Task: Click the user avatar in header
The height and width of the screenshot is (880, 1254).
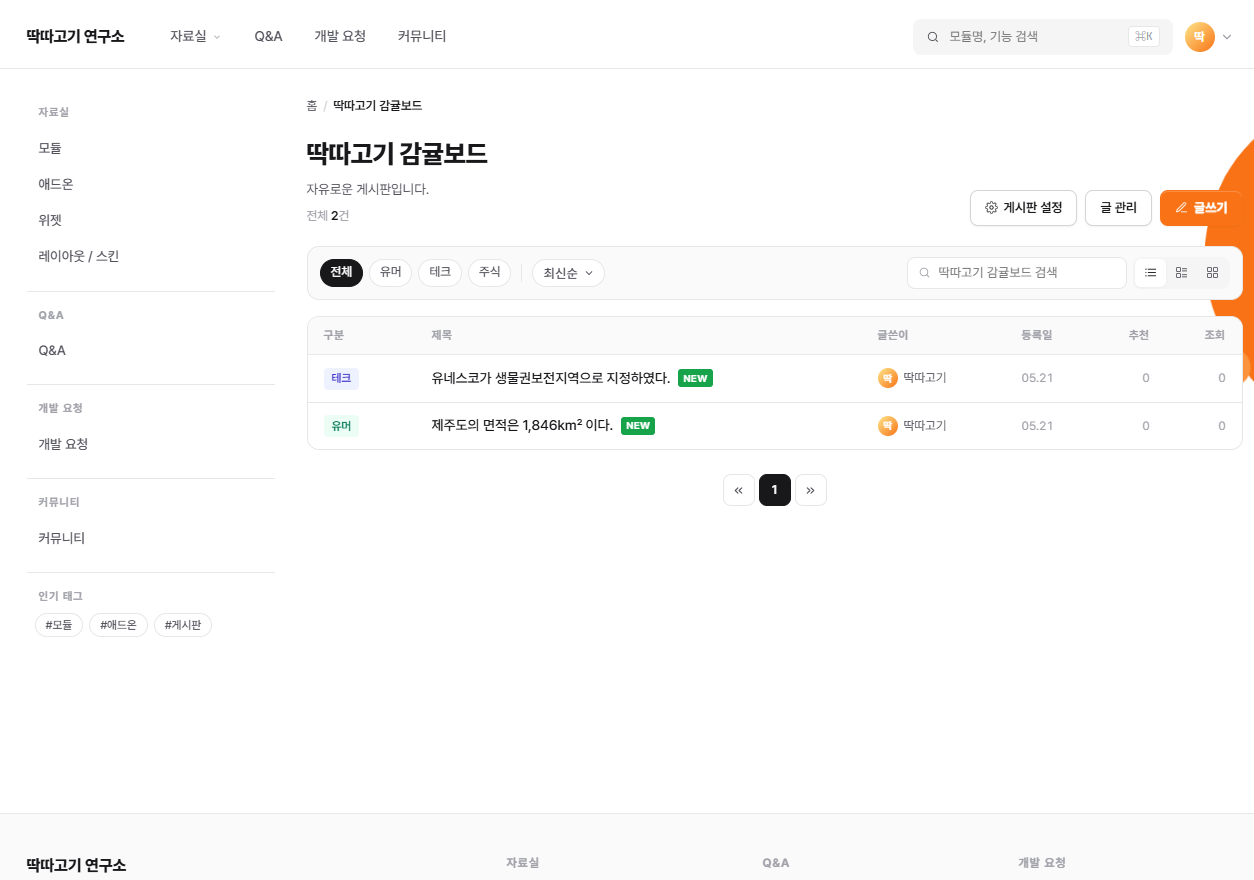Action: tap(1200, 37)
